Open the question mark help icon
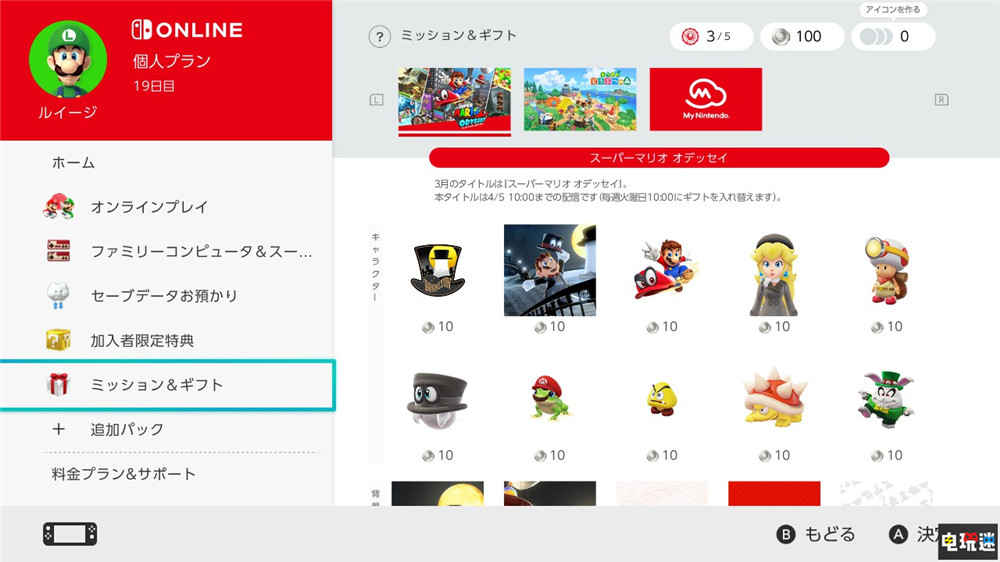Viewport: 1000px width, 562px height. coord(379,36)
